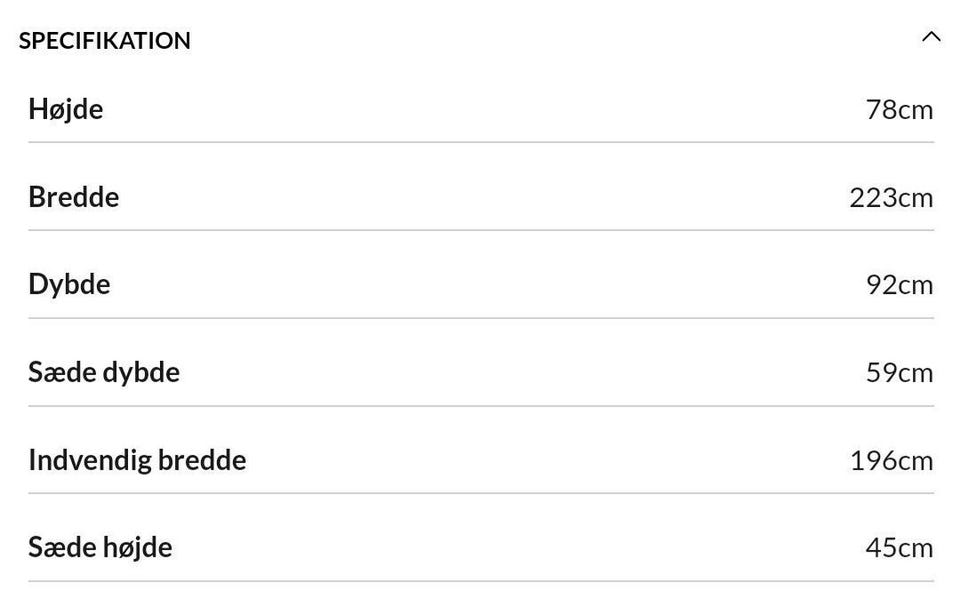Image resolution: width=960 pixels, height=591 pixels.
Task: Select the Indvendig bredde label
Action: [137, 460]
